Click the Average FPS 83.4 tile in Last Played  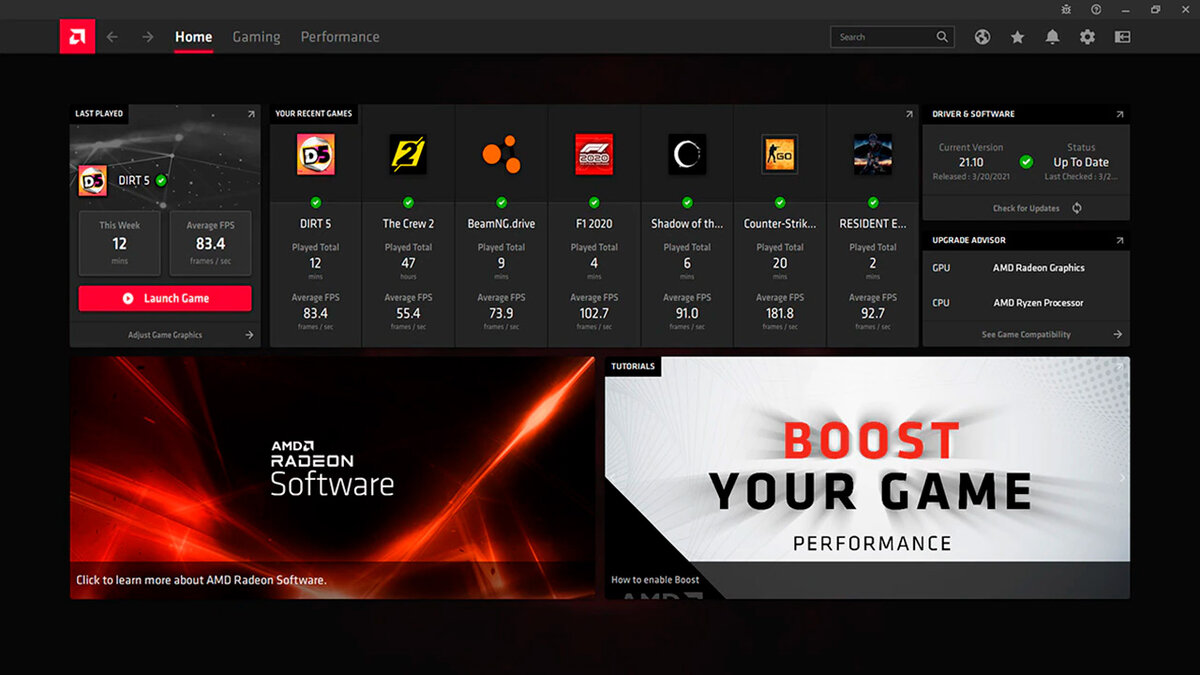[211, 243]
